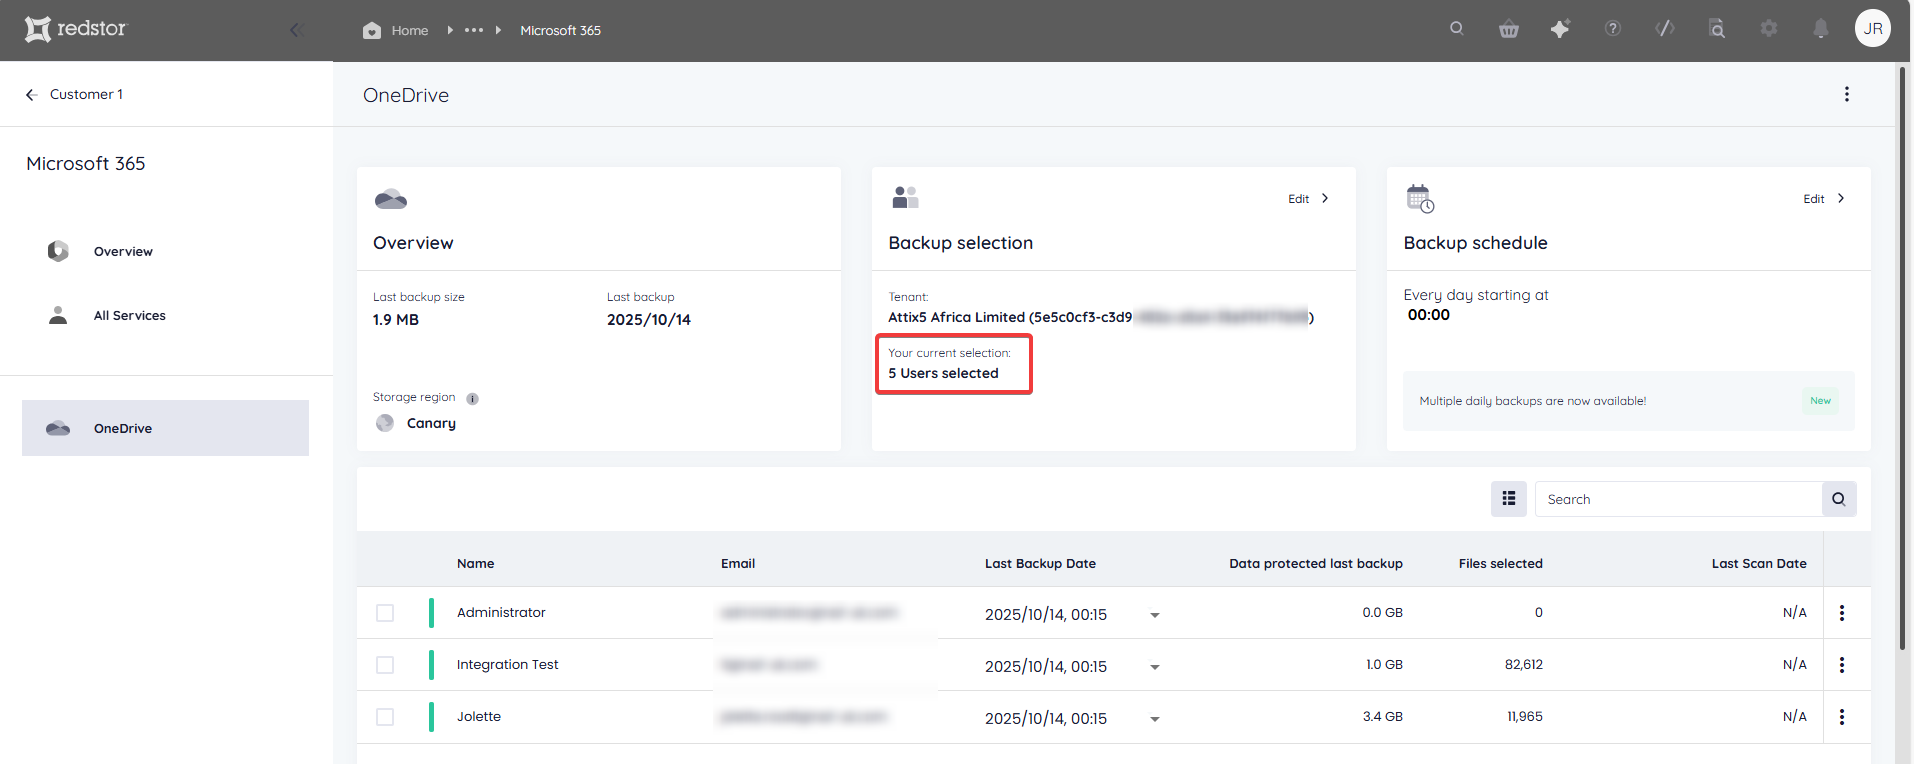The width and height of the screenshot is (1914, 764).
Task: Go back using Customer 1 arrow
Action: (x=31, y=94)
